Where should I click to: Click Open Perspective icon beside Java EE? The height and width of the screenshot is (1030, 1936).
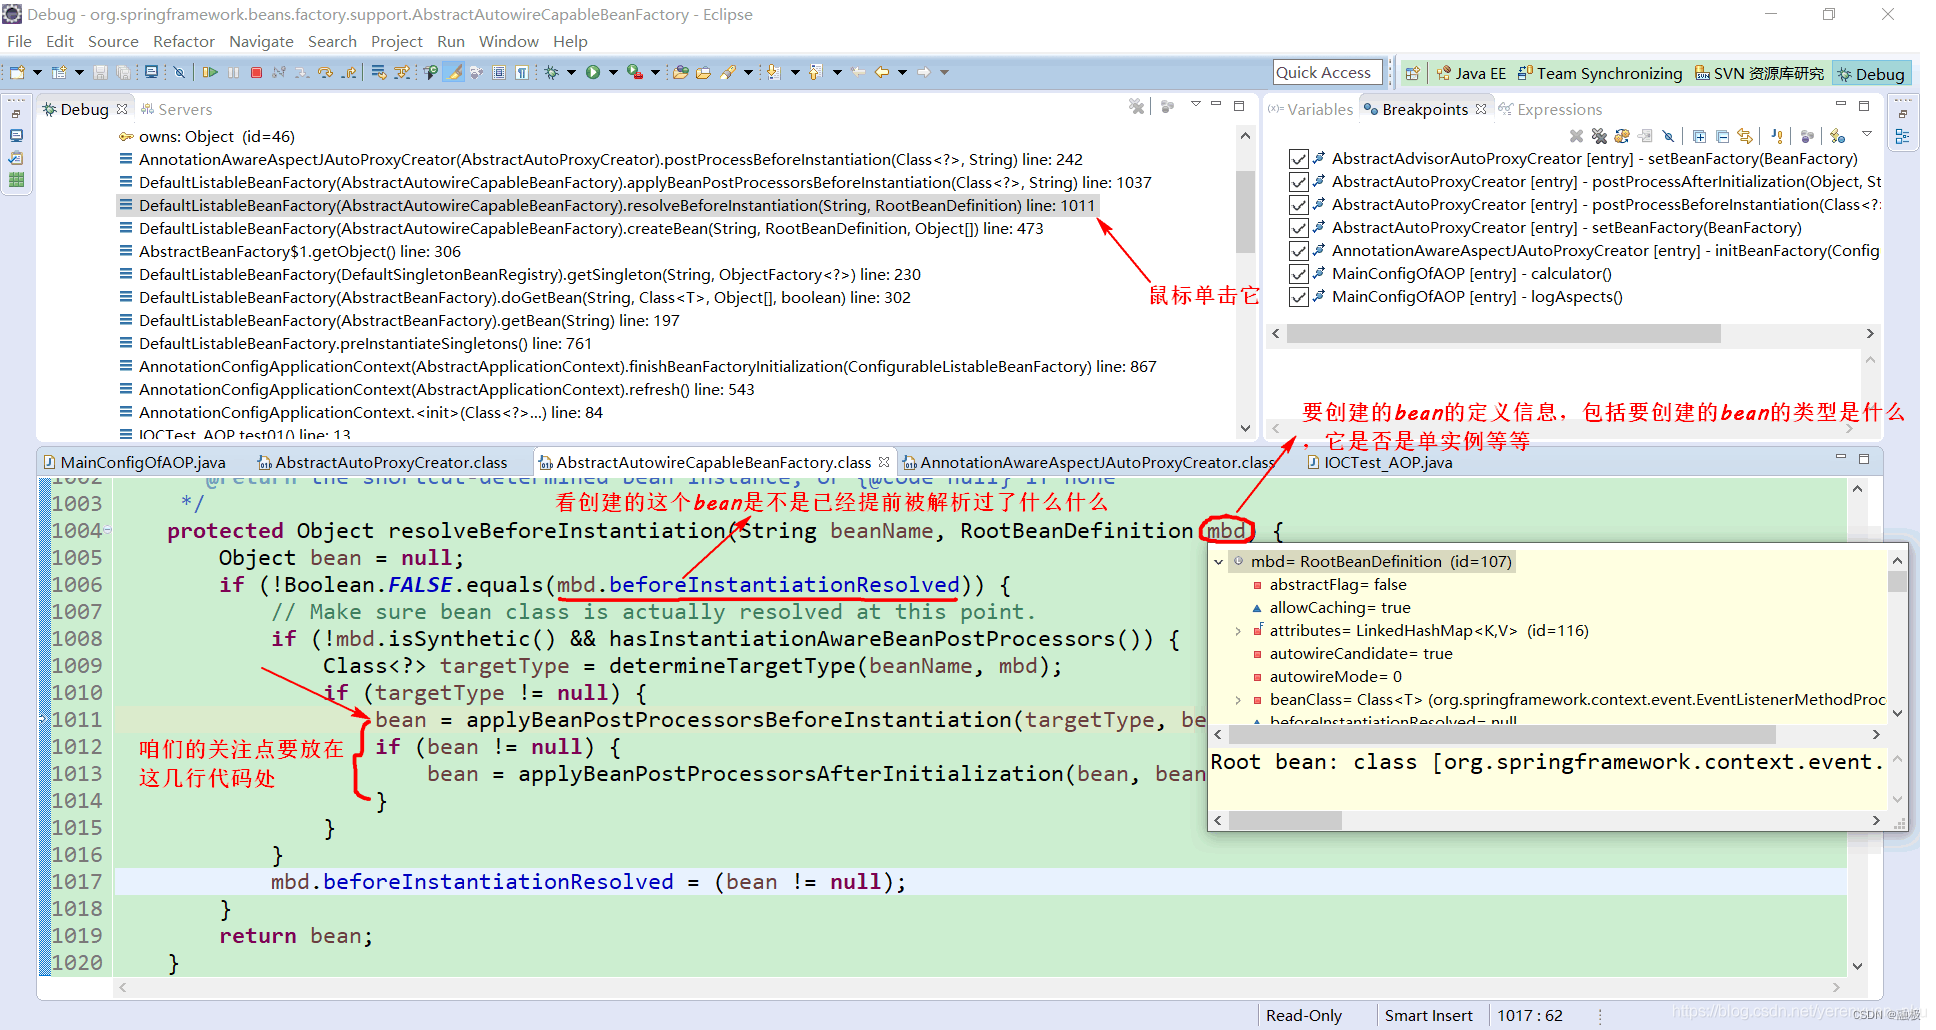[x=1413, y=73]
